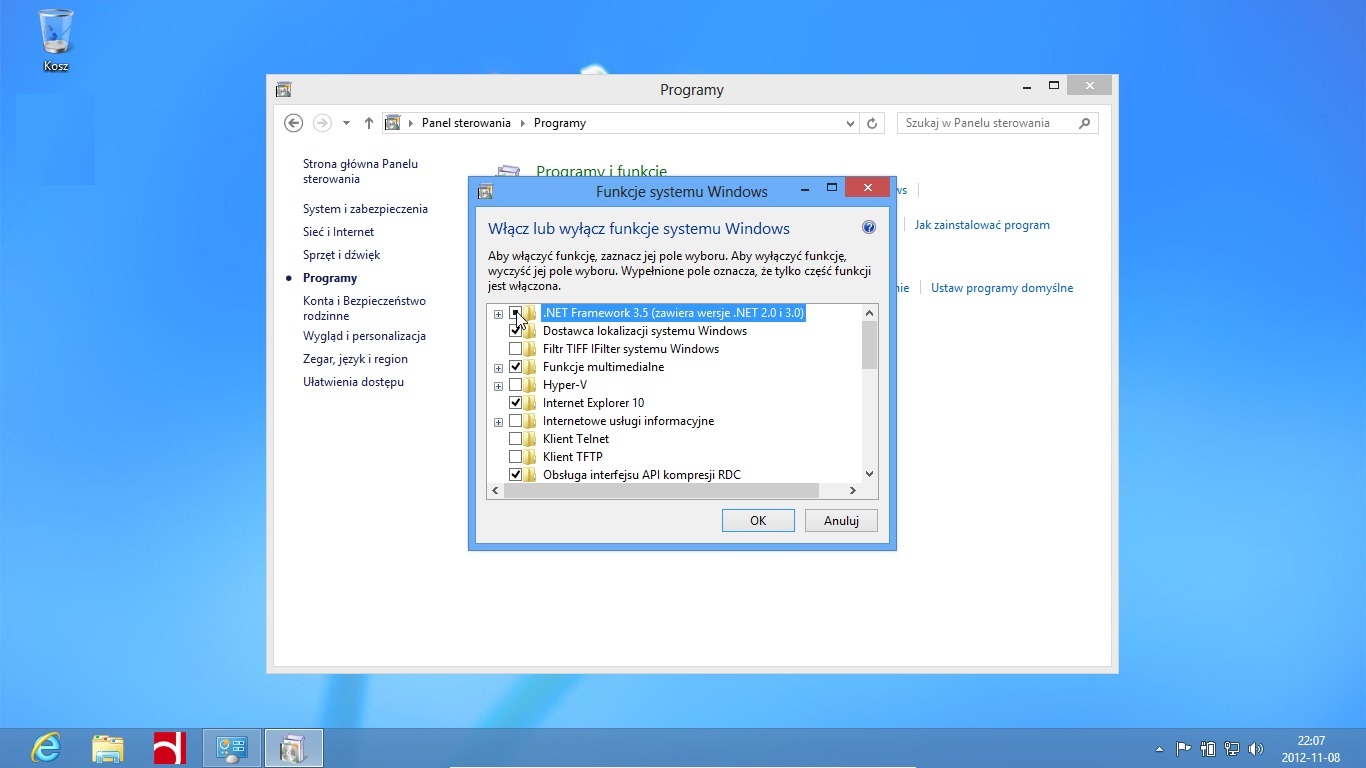
Task: Switch to Windows Features taskbar button
Action: tap(294, 748)
